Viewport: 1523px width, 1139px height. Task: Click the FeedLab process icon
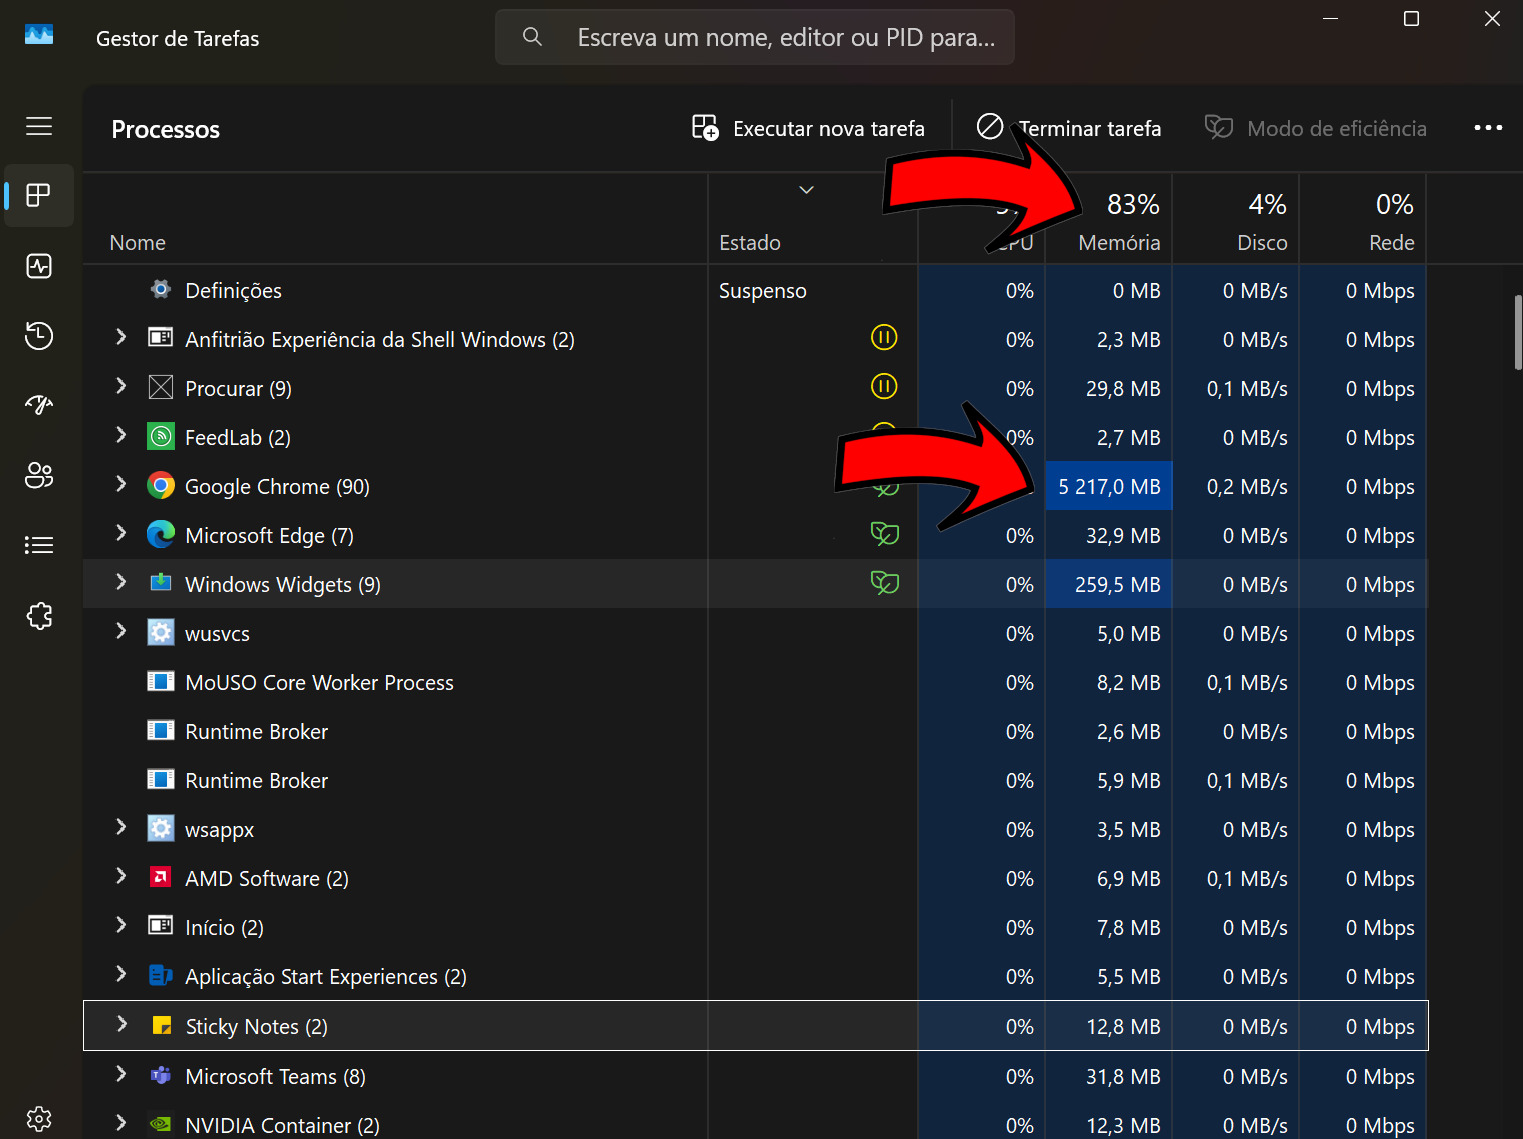pos(161,437)
